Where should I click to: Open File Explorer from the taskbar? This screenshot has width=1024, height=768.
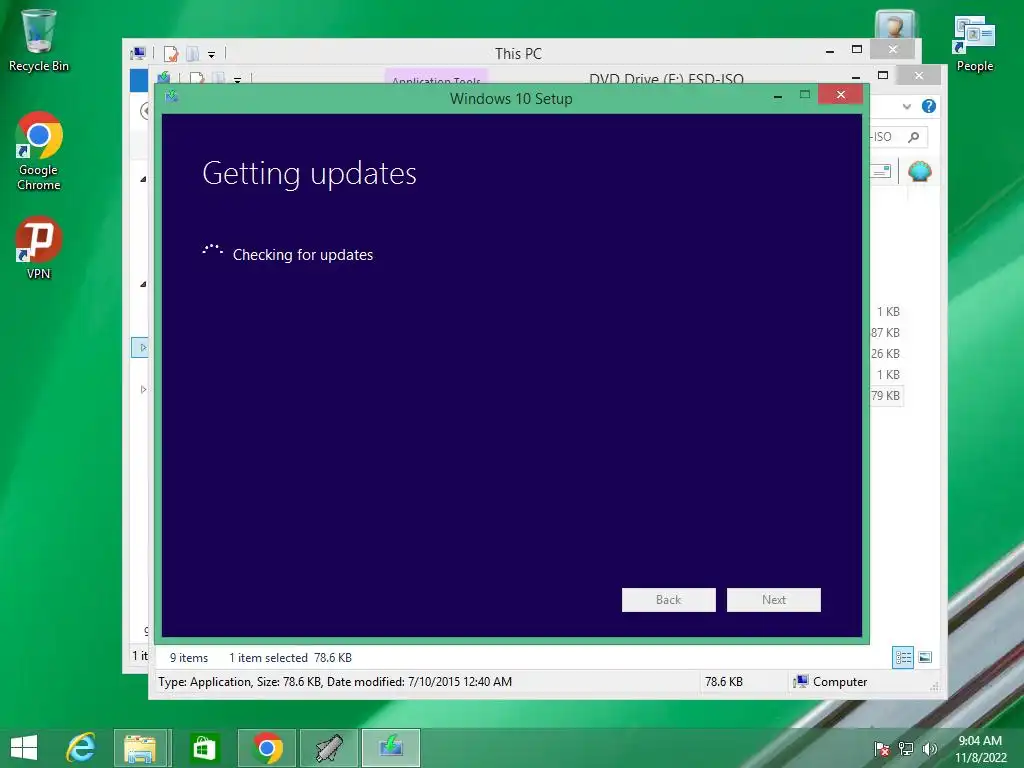point(142,748)
